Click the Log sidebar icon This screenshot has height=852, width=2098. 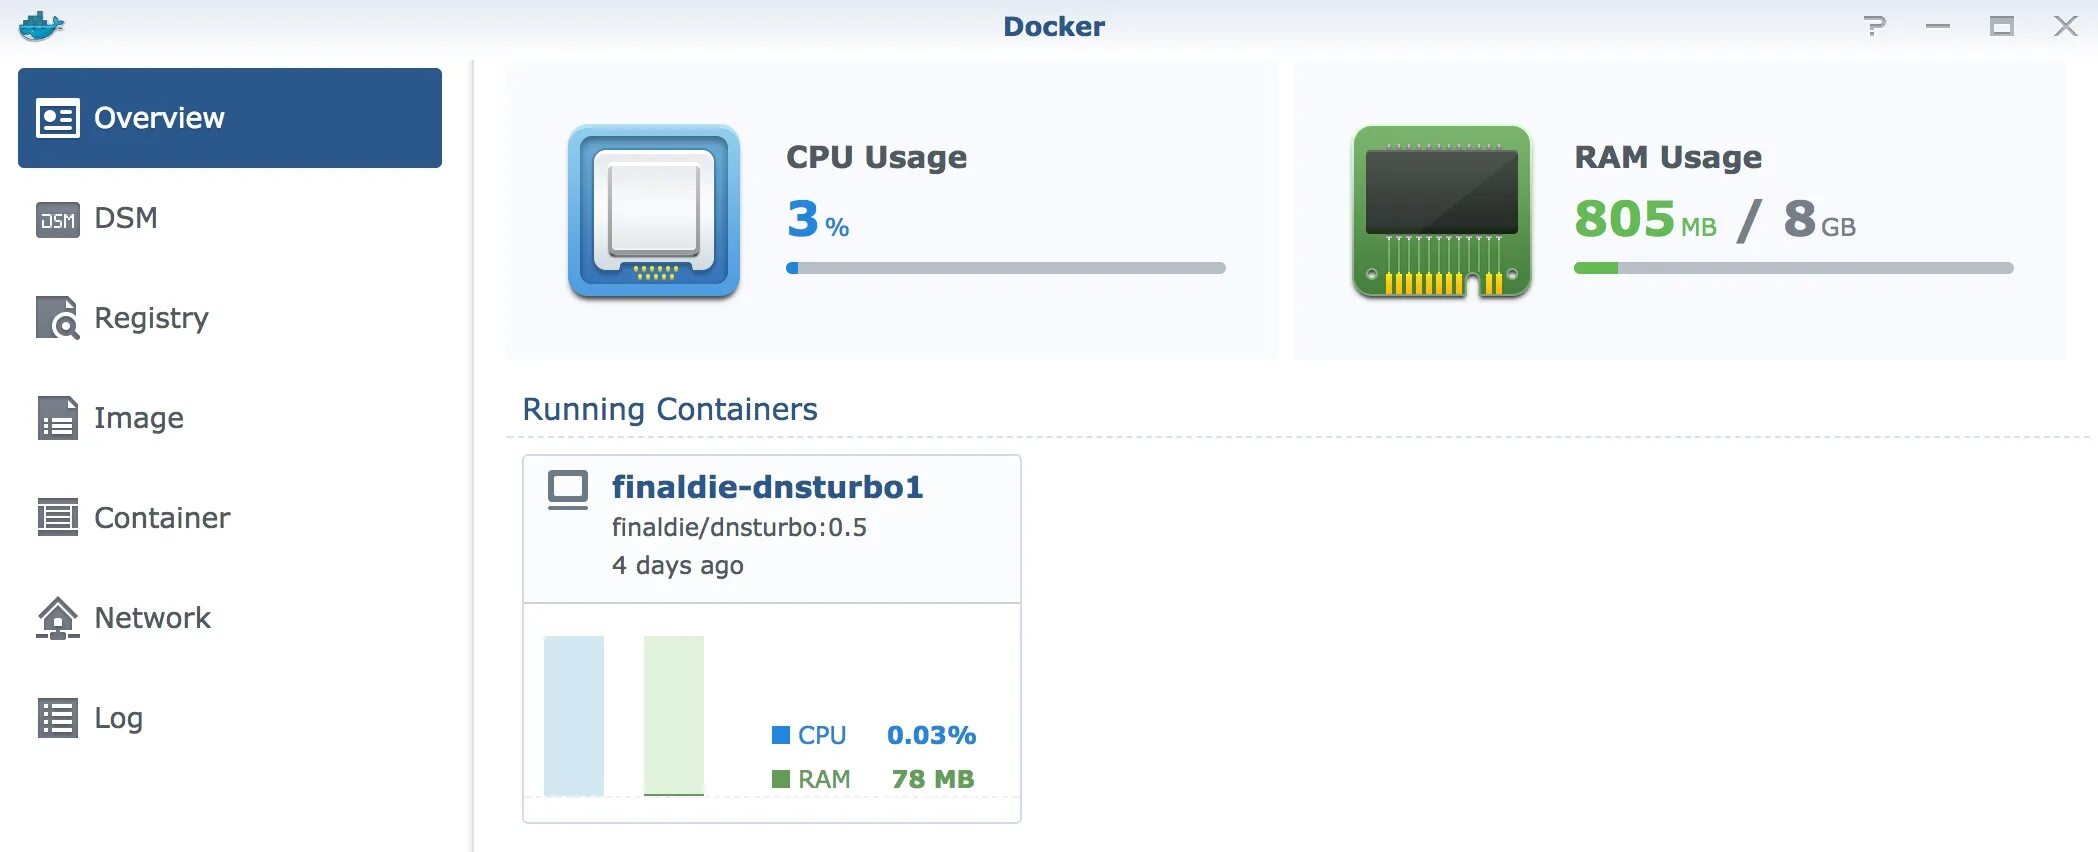(x=58, y=718)
